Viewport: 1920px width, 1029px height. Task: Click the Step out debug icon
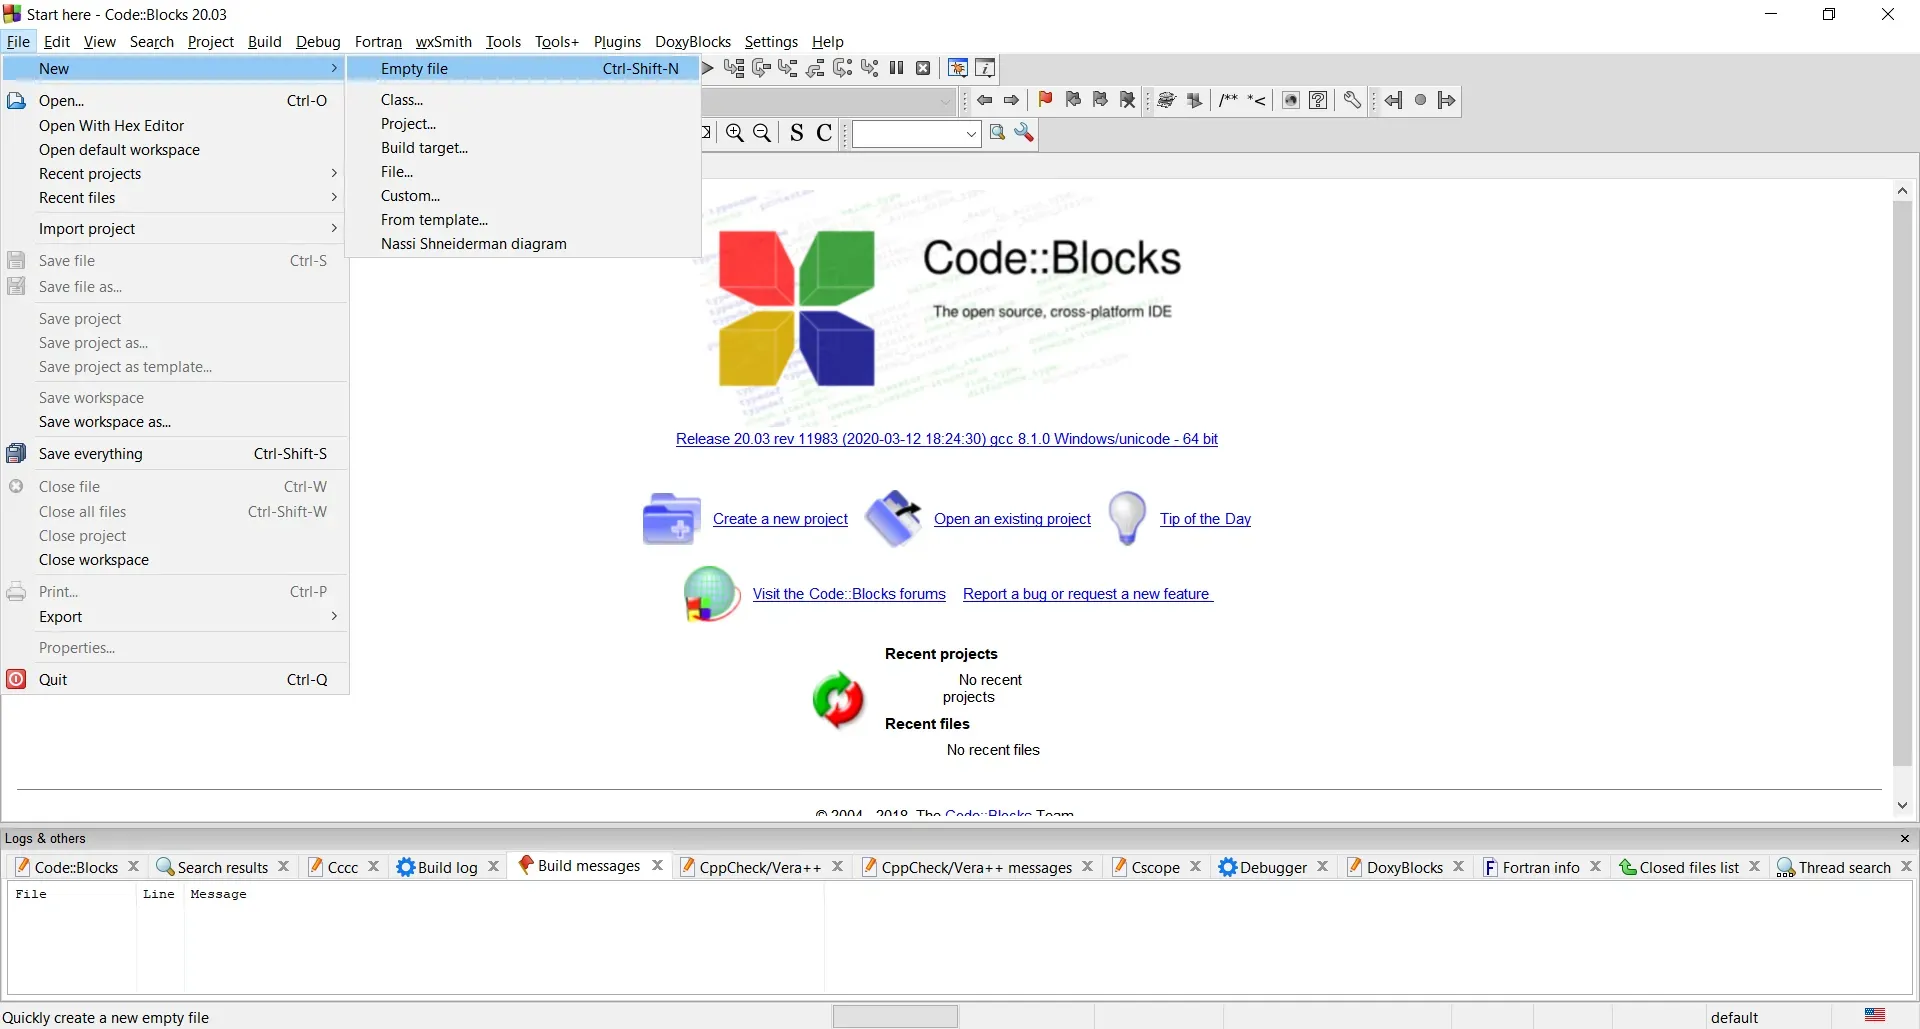[x=815, y=68]
